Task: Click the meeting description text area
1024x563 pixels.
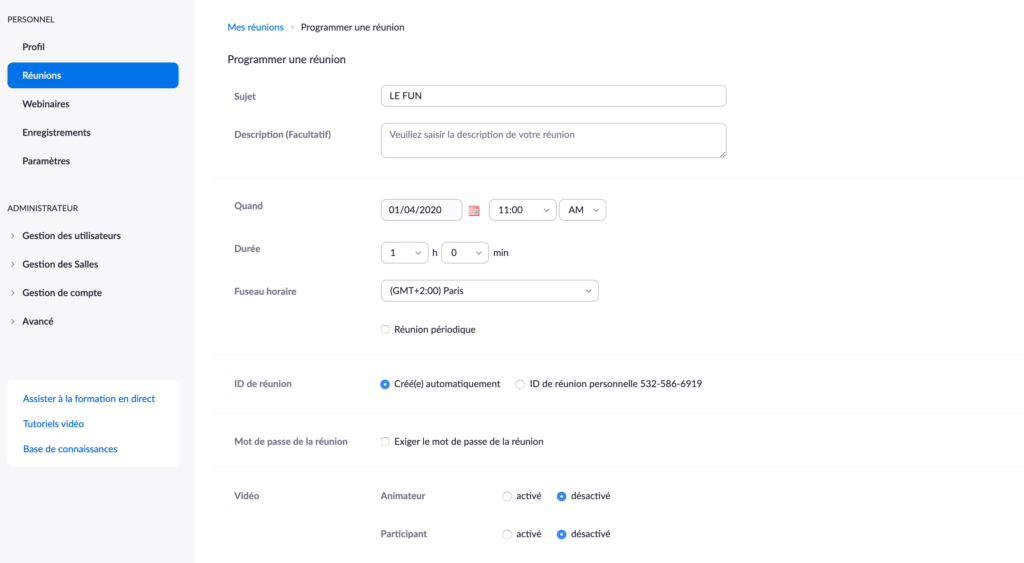Action: tap(554, 140)
